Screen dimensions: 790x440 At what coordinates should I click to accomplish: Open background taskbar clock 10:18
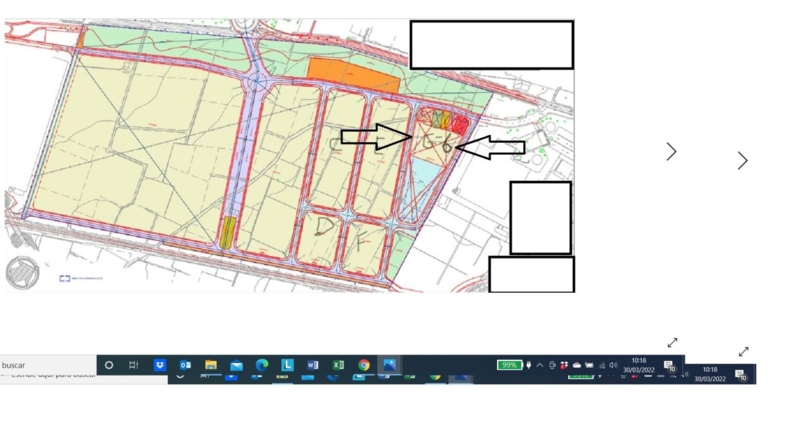click(710, 374)
